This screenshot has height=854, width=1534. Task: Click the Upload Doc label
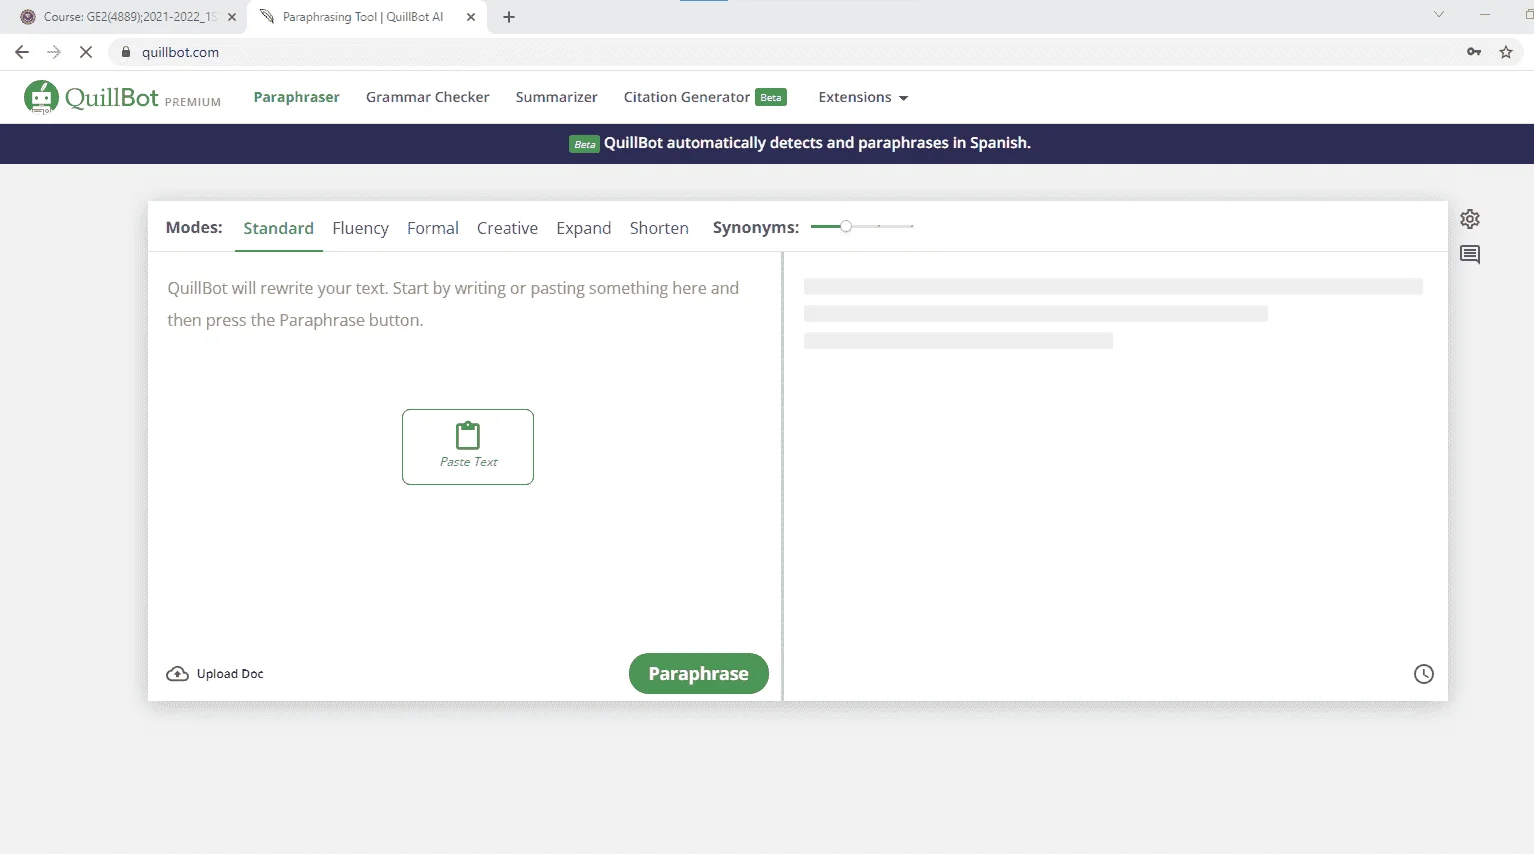(x=230, y=674)
